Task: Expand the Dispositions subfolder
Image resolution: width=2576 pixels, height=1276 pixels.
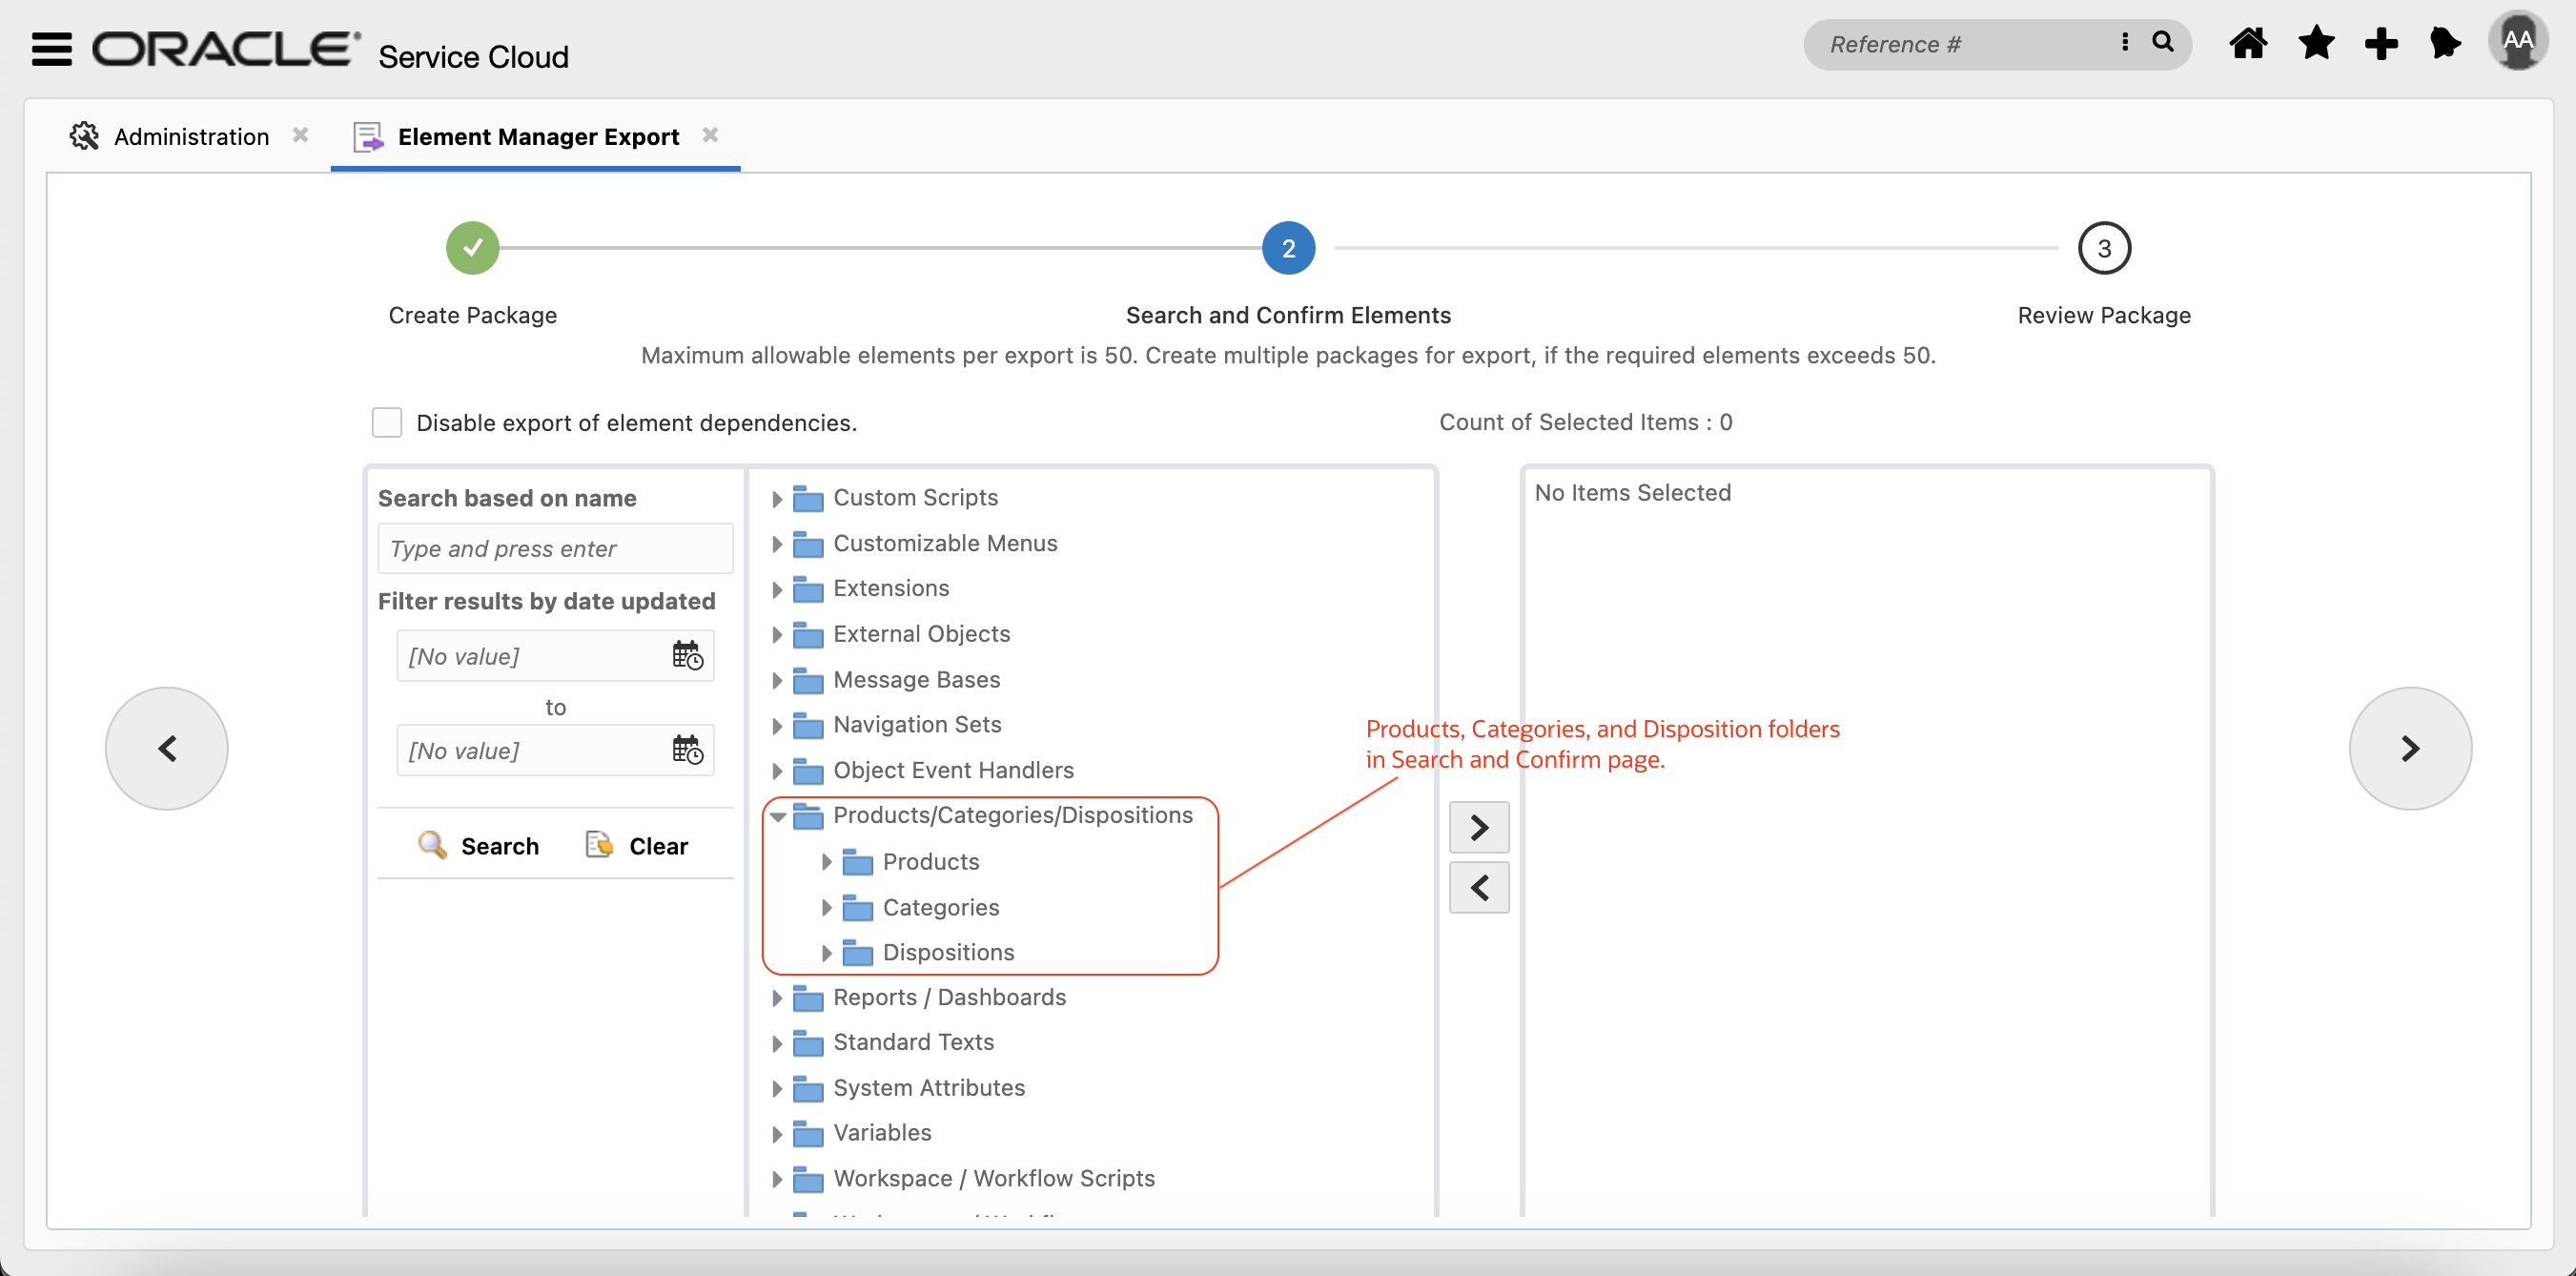Action: tap(826, 953)
